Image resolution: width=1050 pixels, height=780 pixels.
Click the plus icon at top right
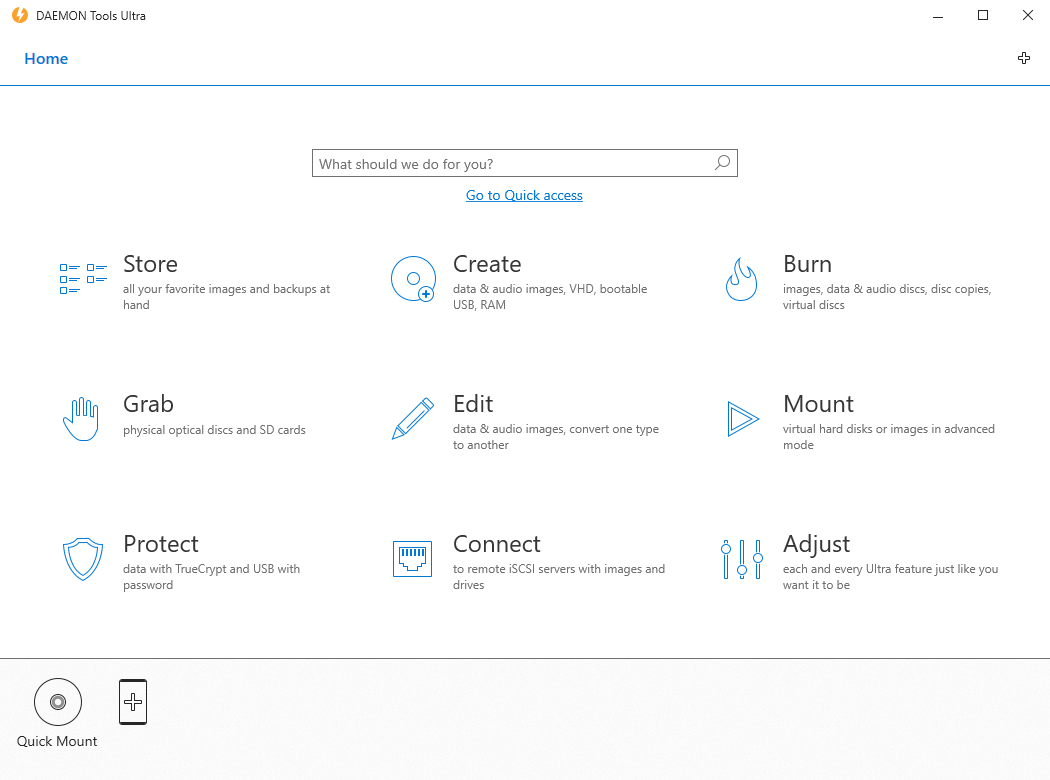1024,58
